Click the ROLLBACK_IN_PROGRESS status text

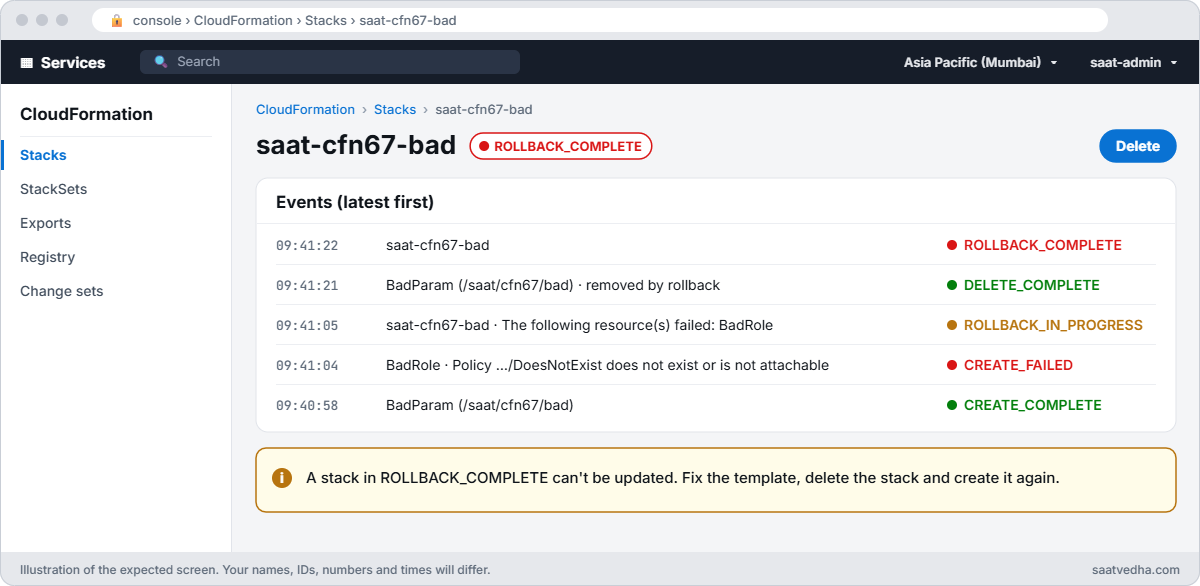[x=1053, y=325]
